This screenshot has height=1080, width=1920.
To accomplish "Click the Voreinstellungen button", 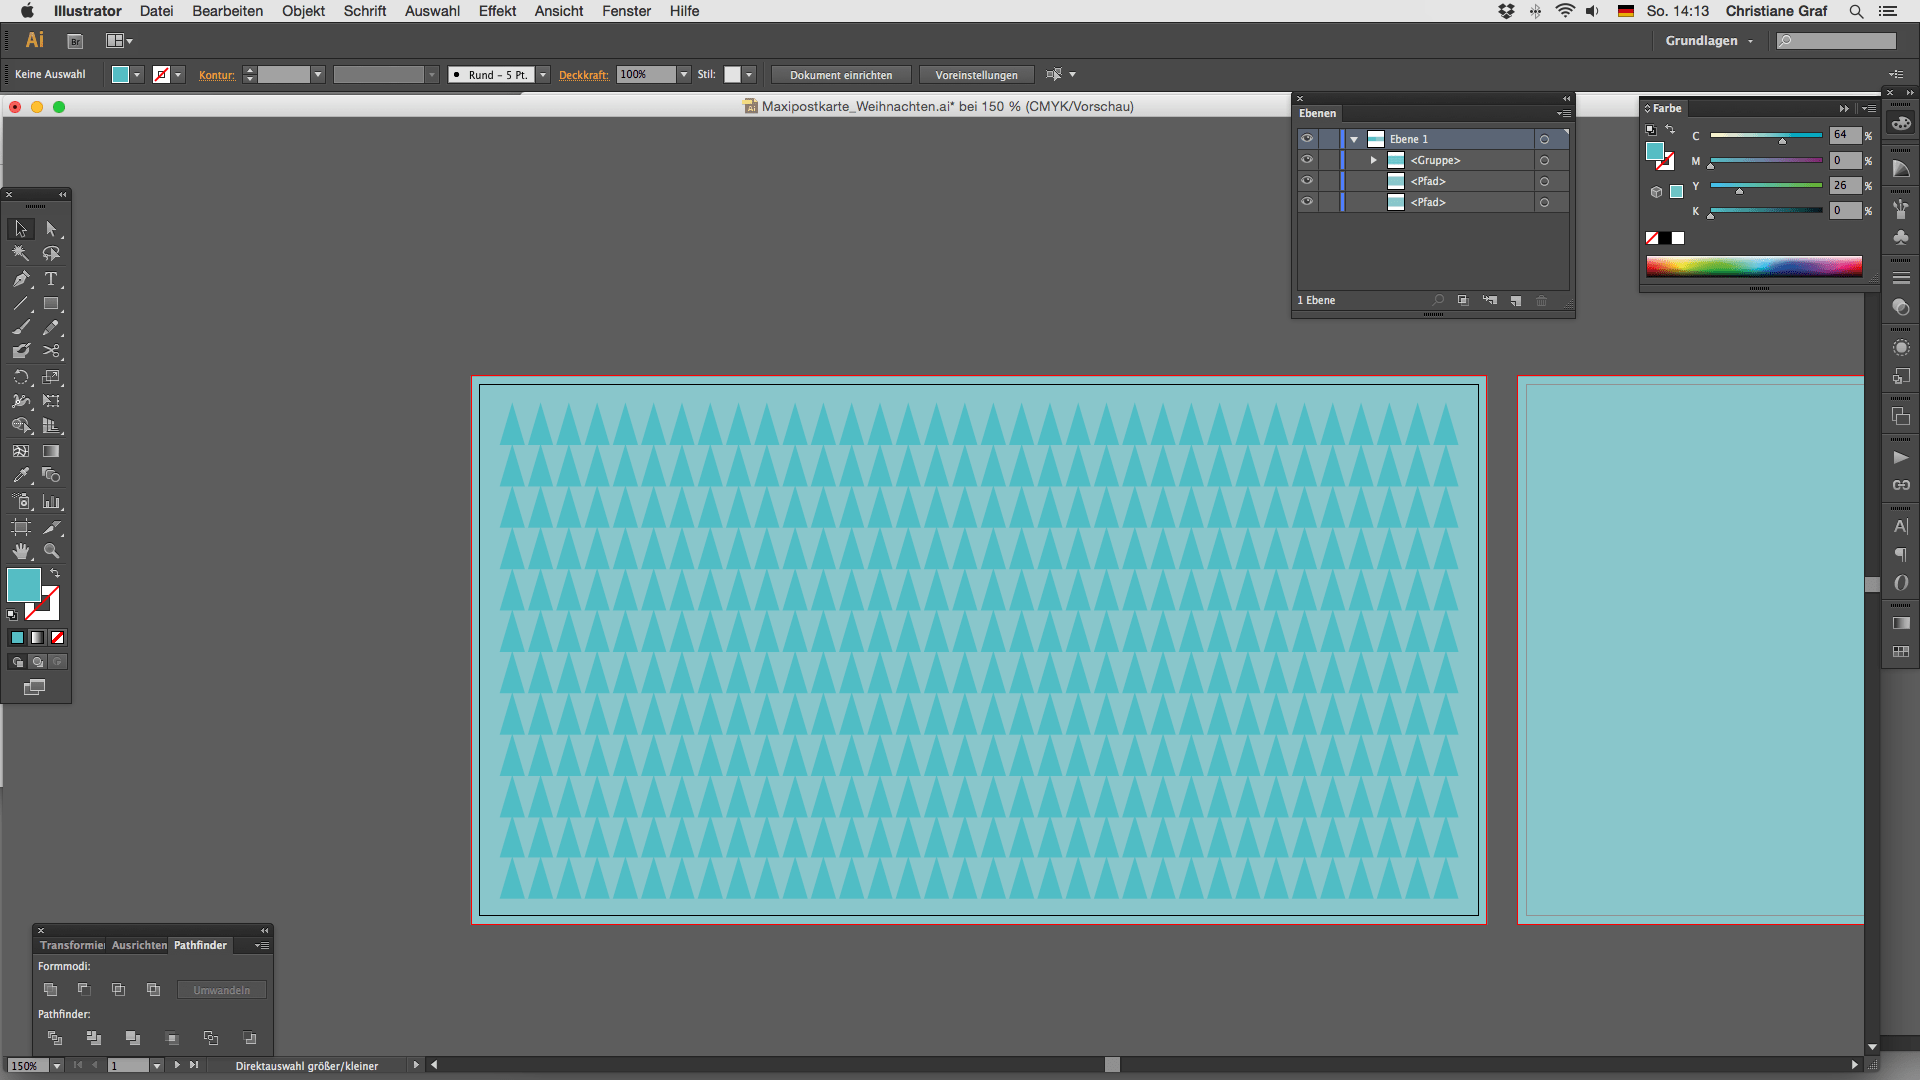I will 976,75.
